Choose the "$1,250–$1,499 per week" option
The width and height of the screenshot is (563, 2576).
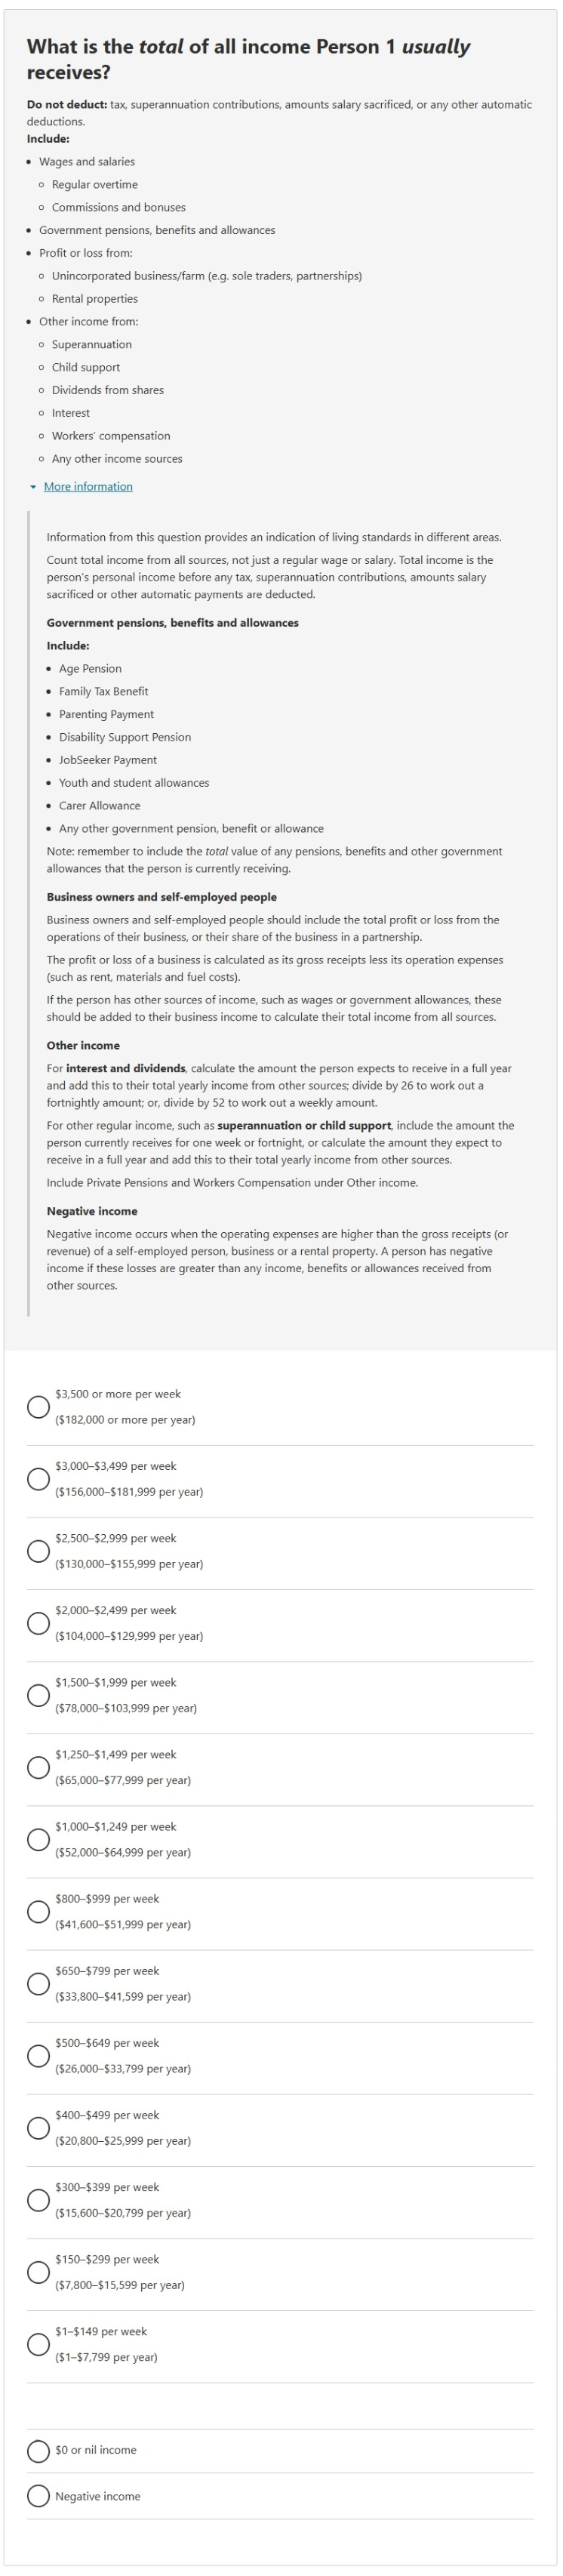pos(38,1767)
